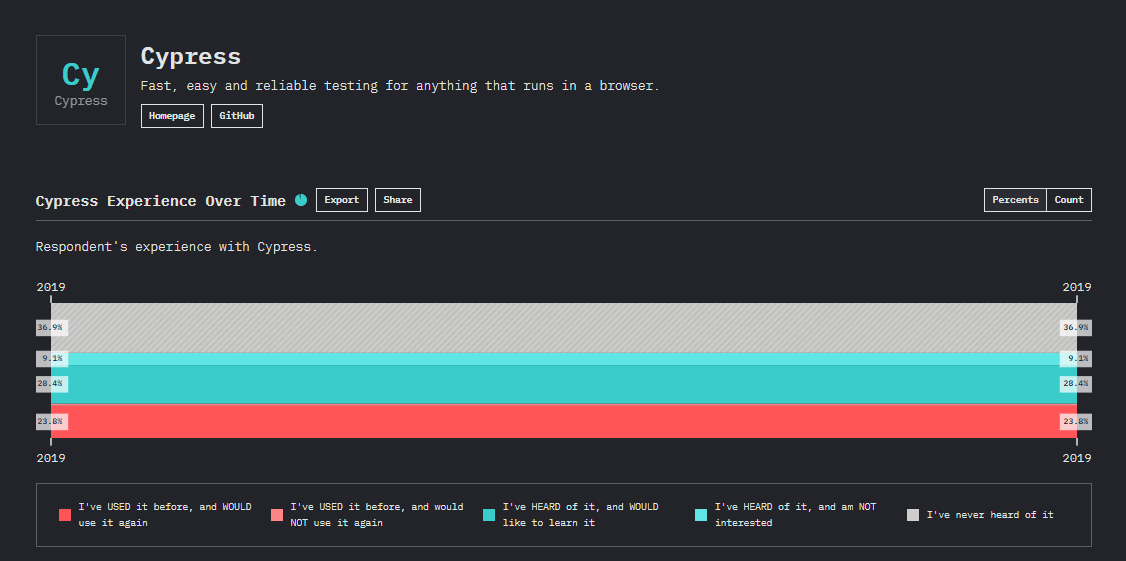Click the red 'WOULD use it again' legend swatch
1126x561 pixels.
(x=65, y=515)
